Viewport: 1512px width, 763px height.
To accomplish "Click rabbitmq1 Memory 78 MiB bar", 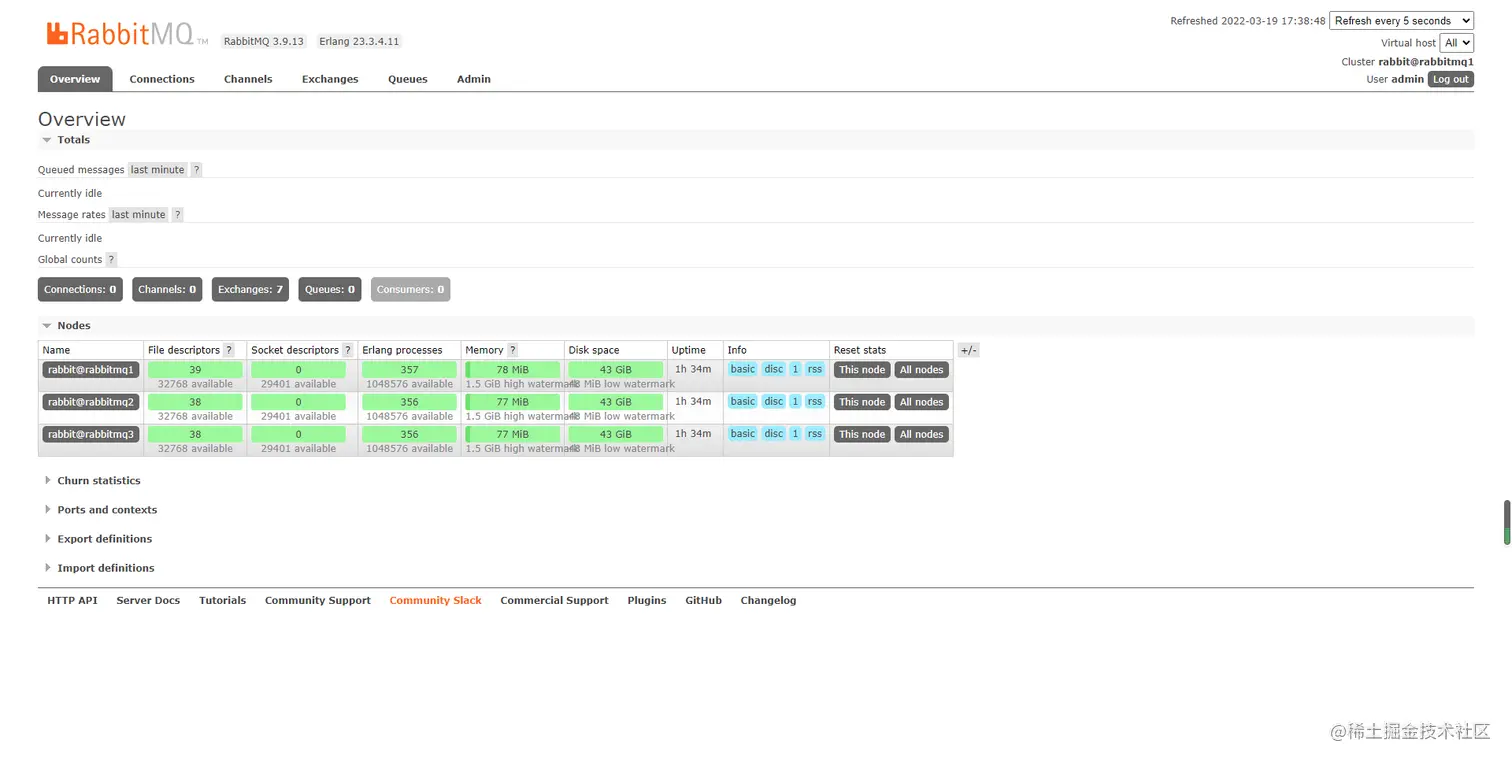I will tap(513, 370).
